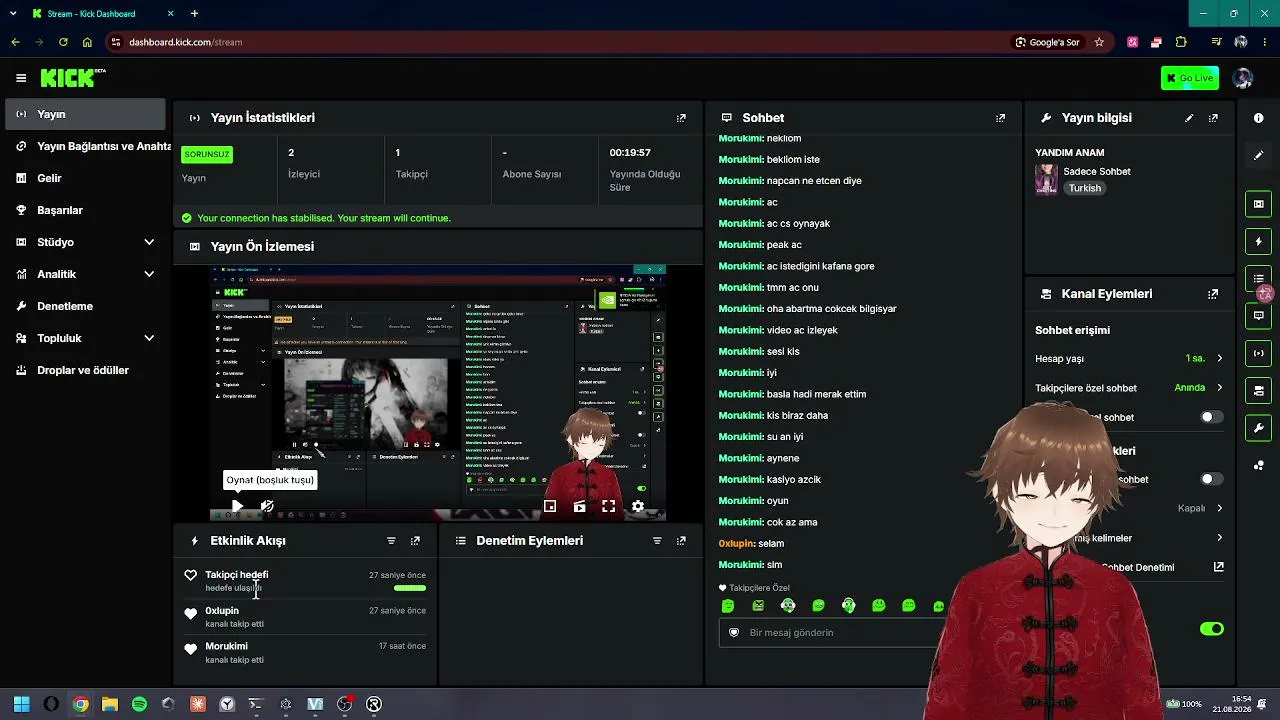Open chat settings icon beside message box
The height and width of the screenshot is (720, 1280).
point(734,633)
